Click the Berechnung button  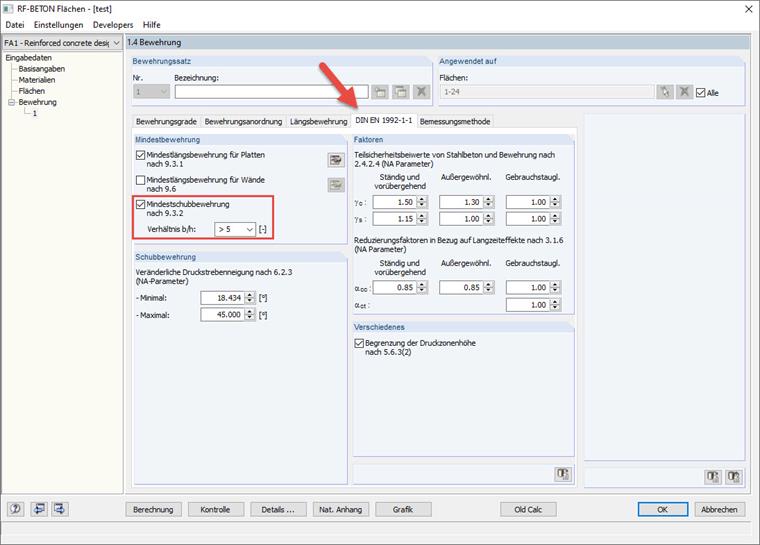153,509
